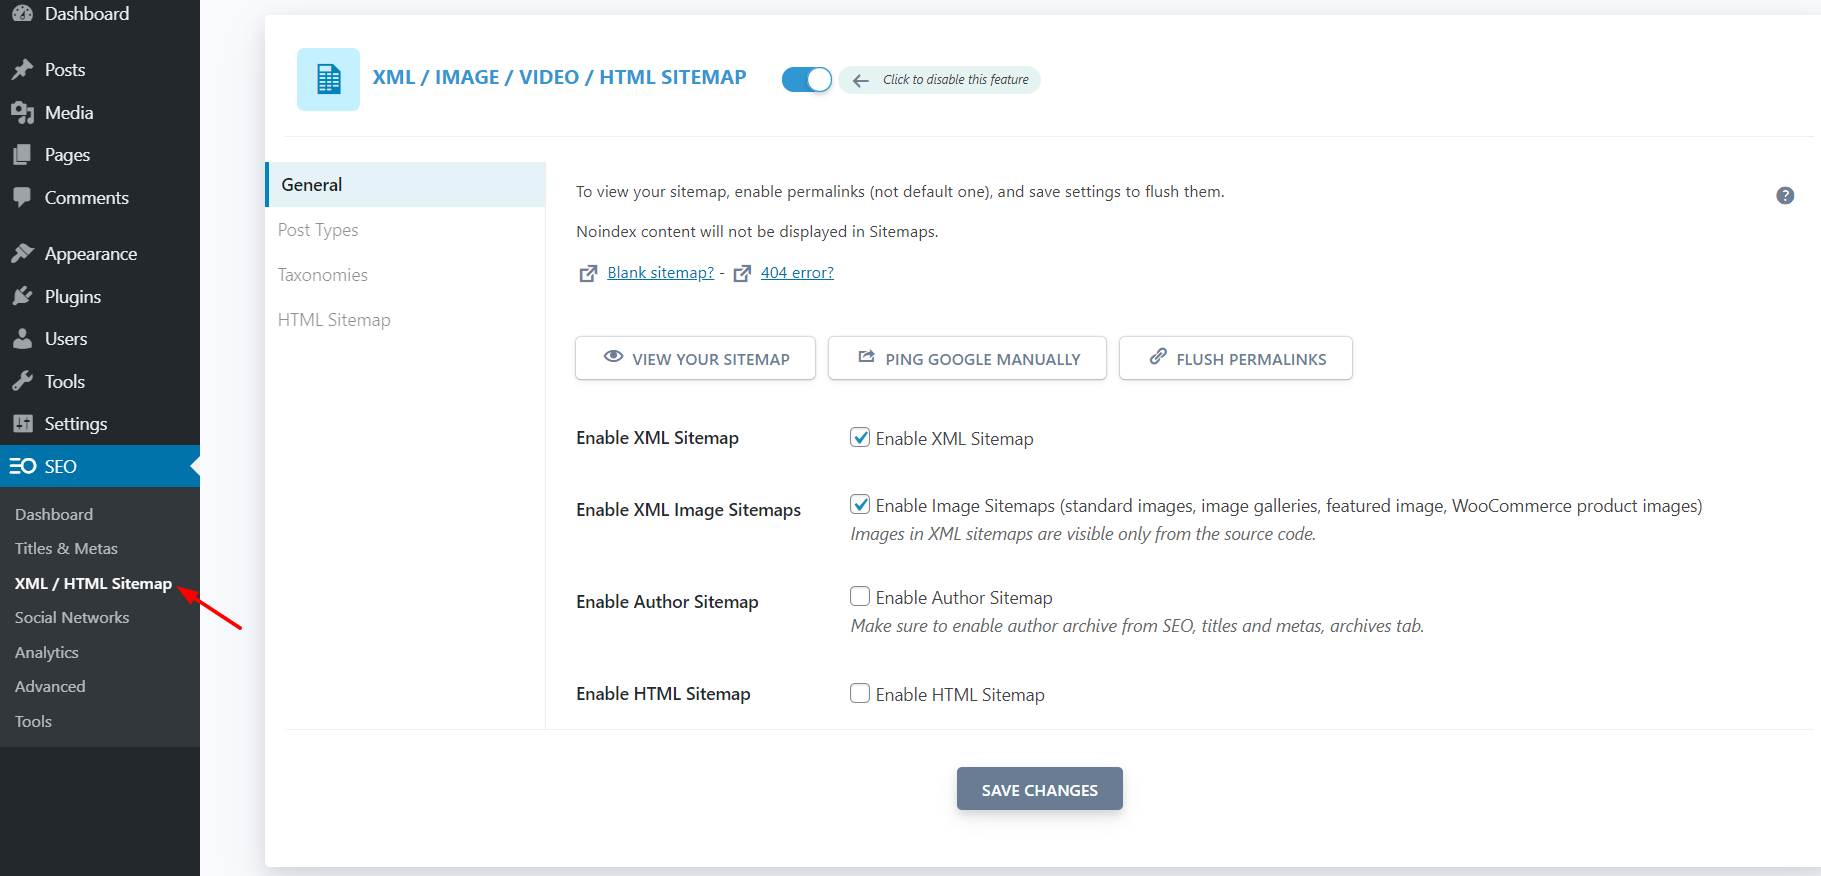This screenshot has height=876, width=1821.
Task: Check Enable Author Sitemap checkbox
Action: coord(860,596)
